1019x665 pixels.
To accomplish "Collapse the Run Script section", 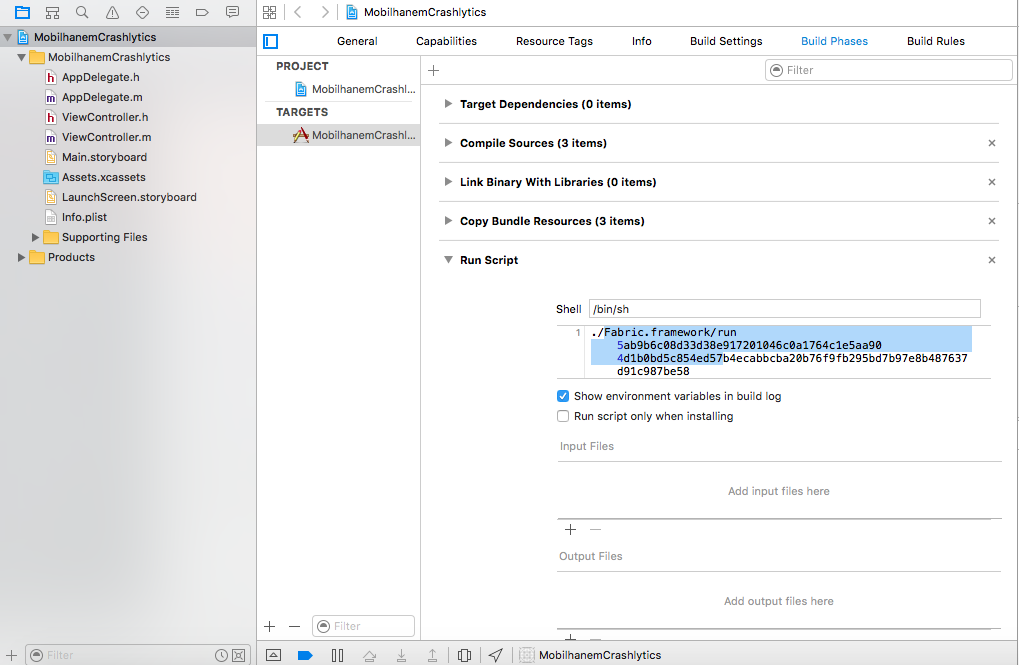I will tap(448, 260).
